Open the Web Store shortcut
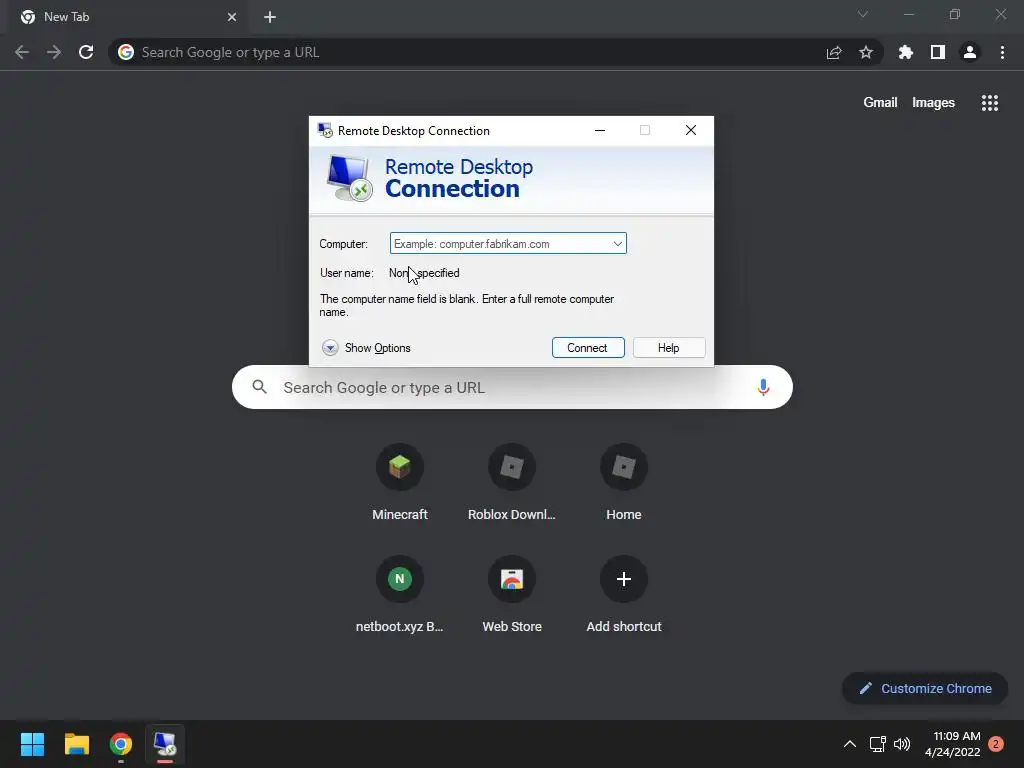This screenshot has width=1024, height=768. (512, 595)
